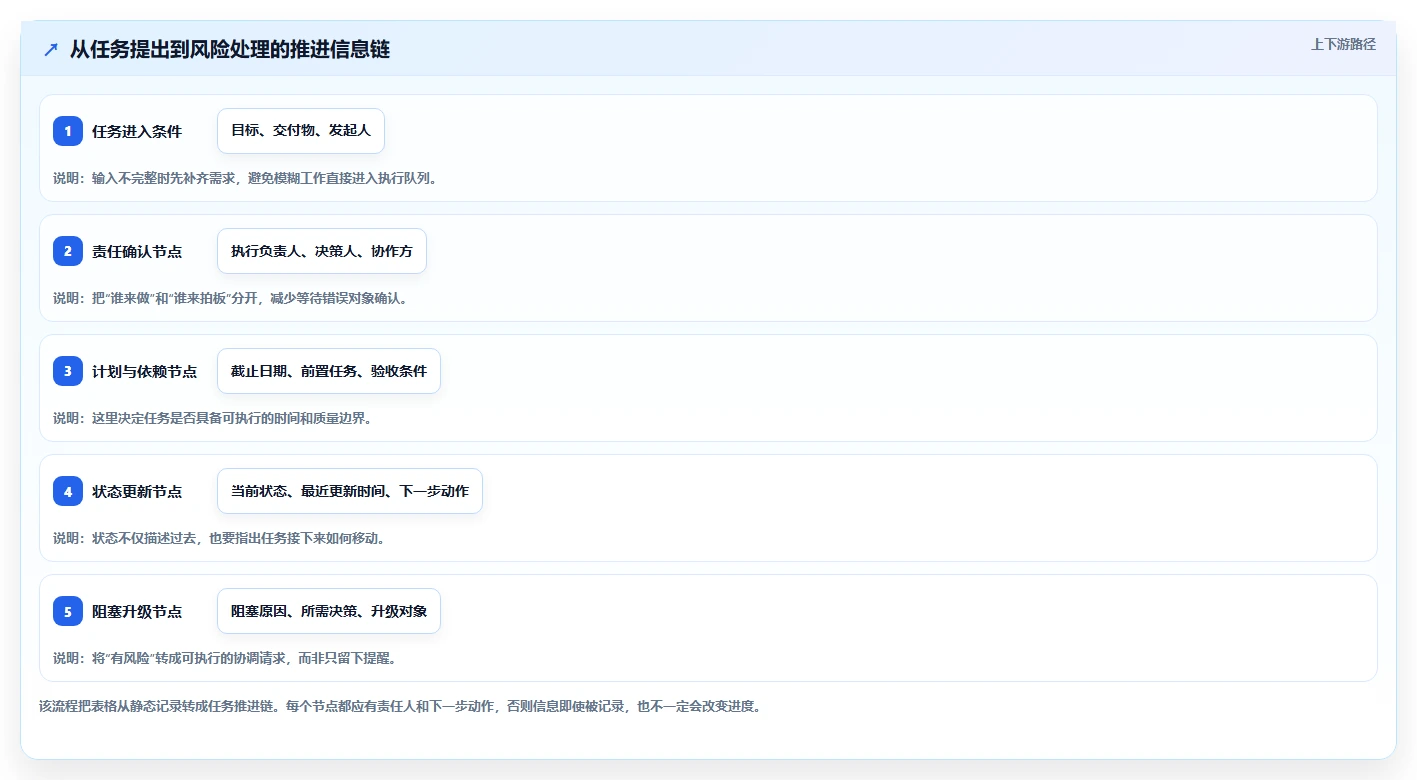Select the 当前状态、最近更新时间、下一步动作 chip

click(350, 491)
